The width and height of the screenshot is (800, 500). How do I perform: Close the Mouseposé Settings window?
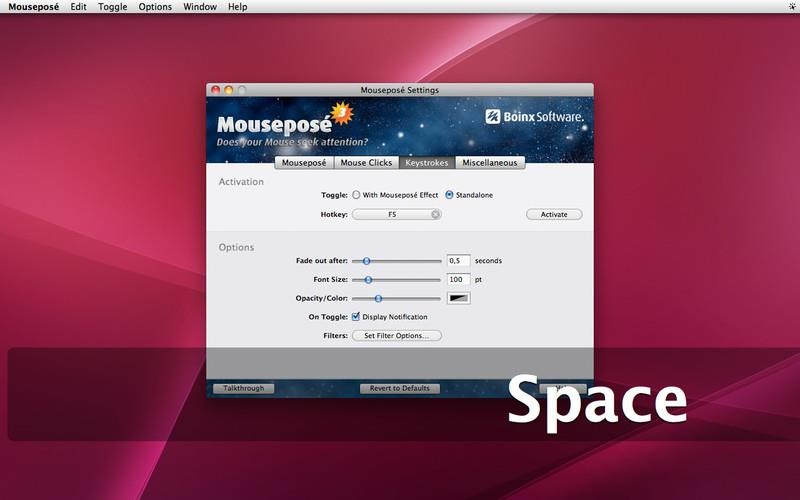click(215, 90)
